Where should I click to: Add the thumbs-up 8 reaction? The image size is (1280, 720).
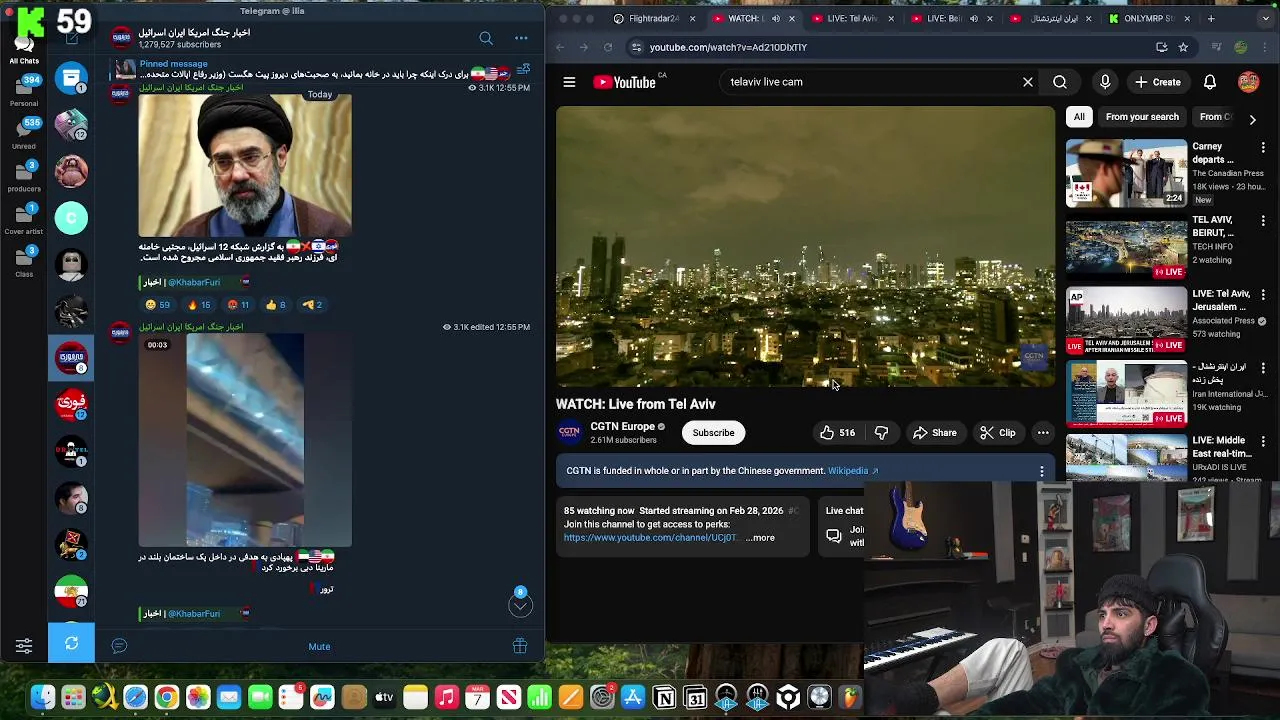(x=276, y=305)
